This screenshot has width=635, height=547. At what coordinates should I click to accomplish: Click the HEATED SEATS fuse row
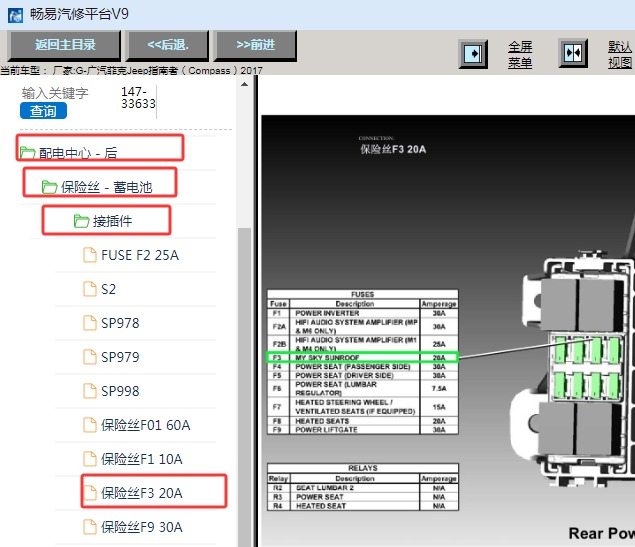[362, 421]
